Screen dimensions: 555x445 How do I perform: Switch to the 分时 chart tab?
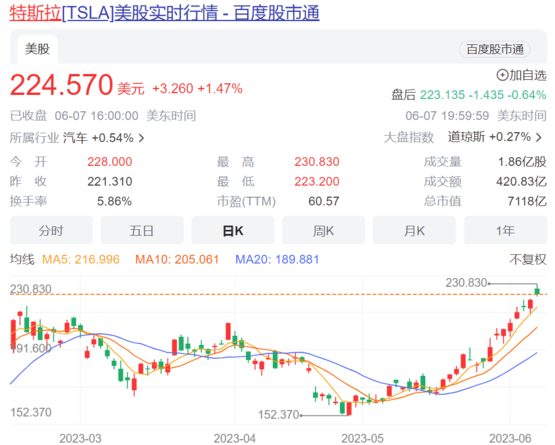pyautogui.click(x=51, y=230)
